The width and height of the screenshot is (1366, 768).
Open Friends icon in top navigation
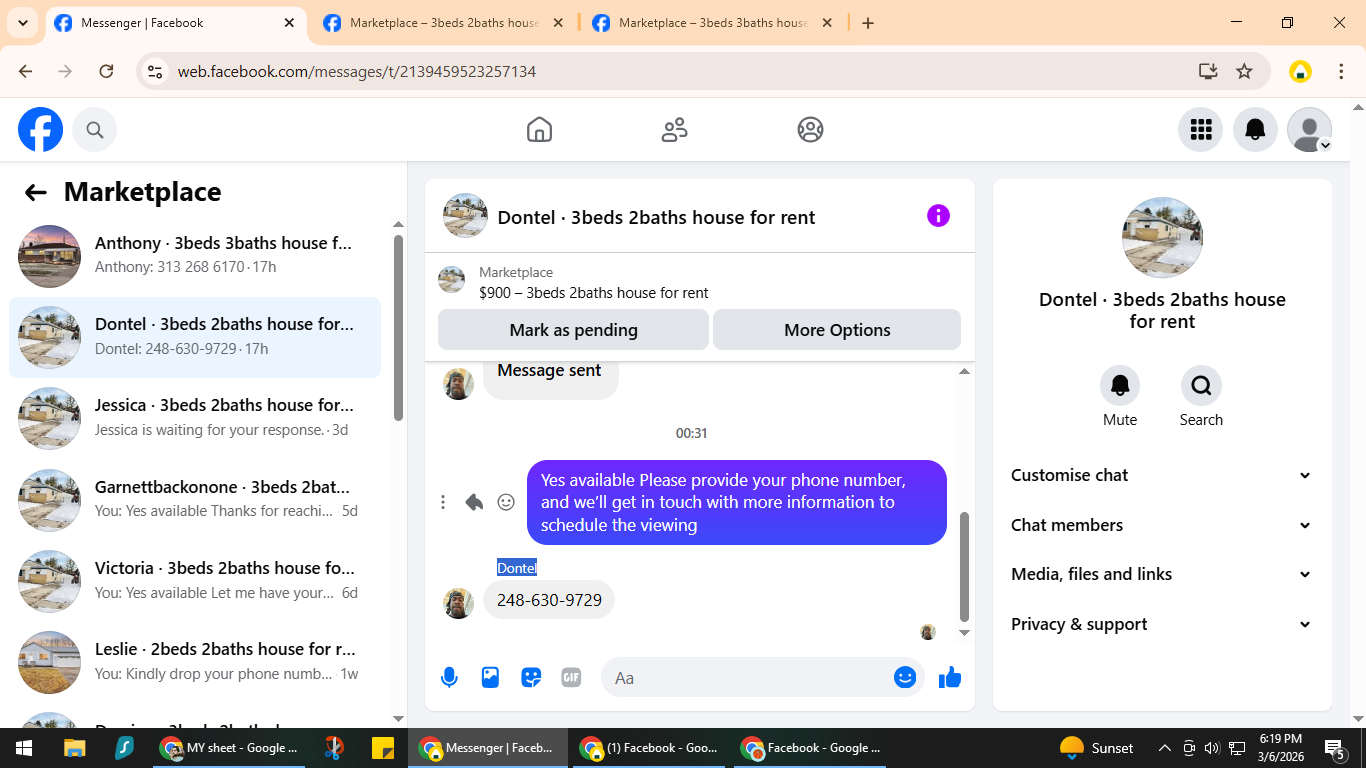pos(675,130)
